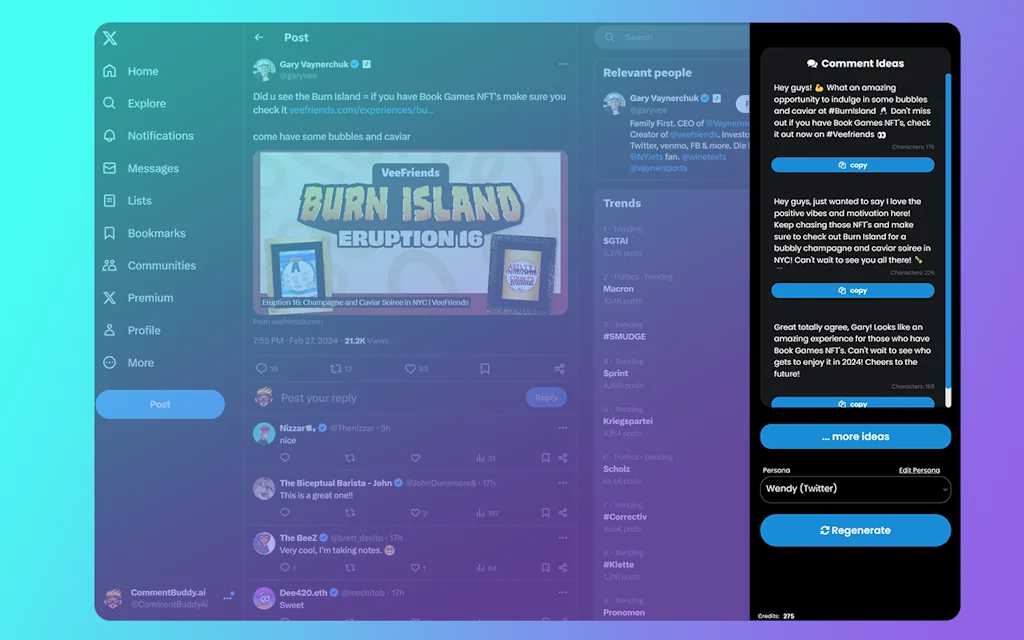Select Lists in the sidebar
The width and height of the screenshot is (1024, 640).
[x=141, y=201]
